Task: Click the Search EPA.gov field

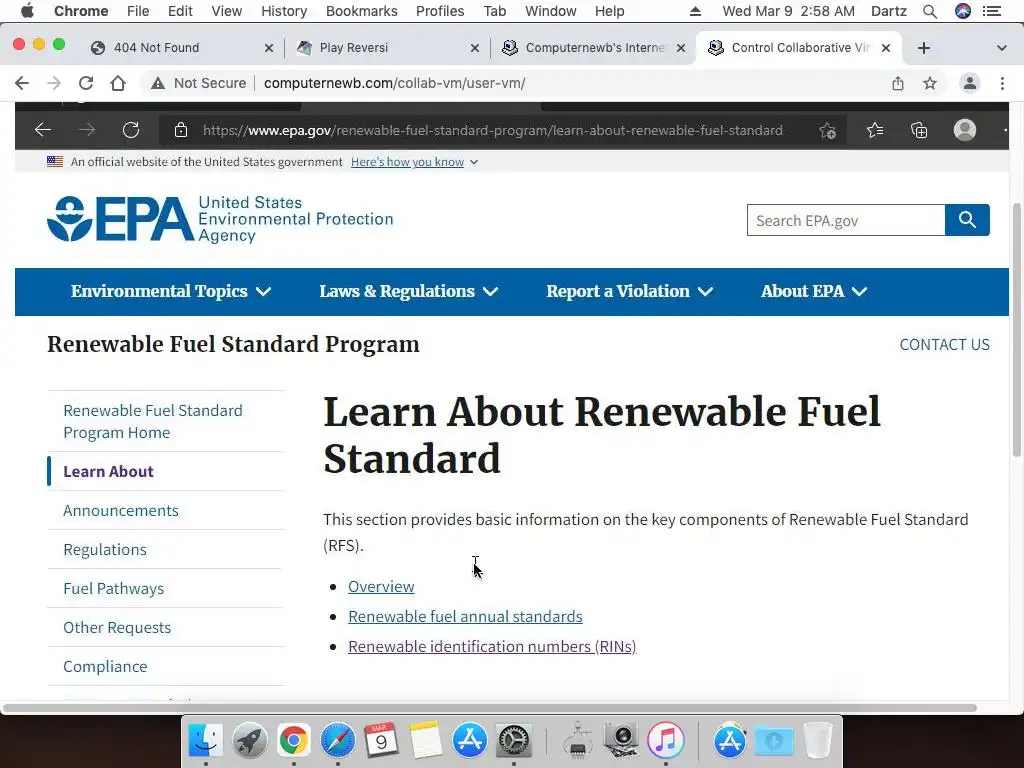Action: tap(846, 220)
